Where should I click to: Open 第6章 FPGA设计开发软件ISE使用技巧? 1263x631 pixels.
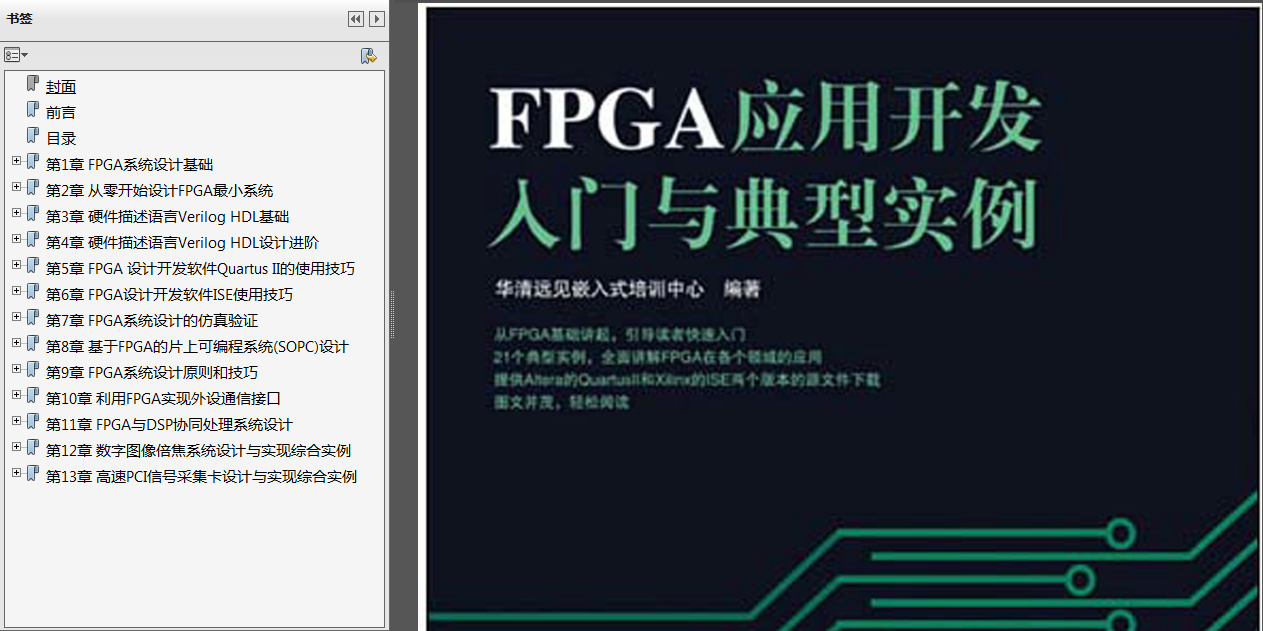pyautogui.click(x=170, y=295)
